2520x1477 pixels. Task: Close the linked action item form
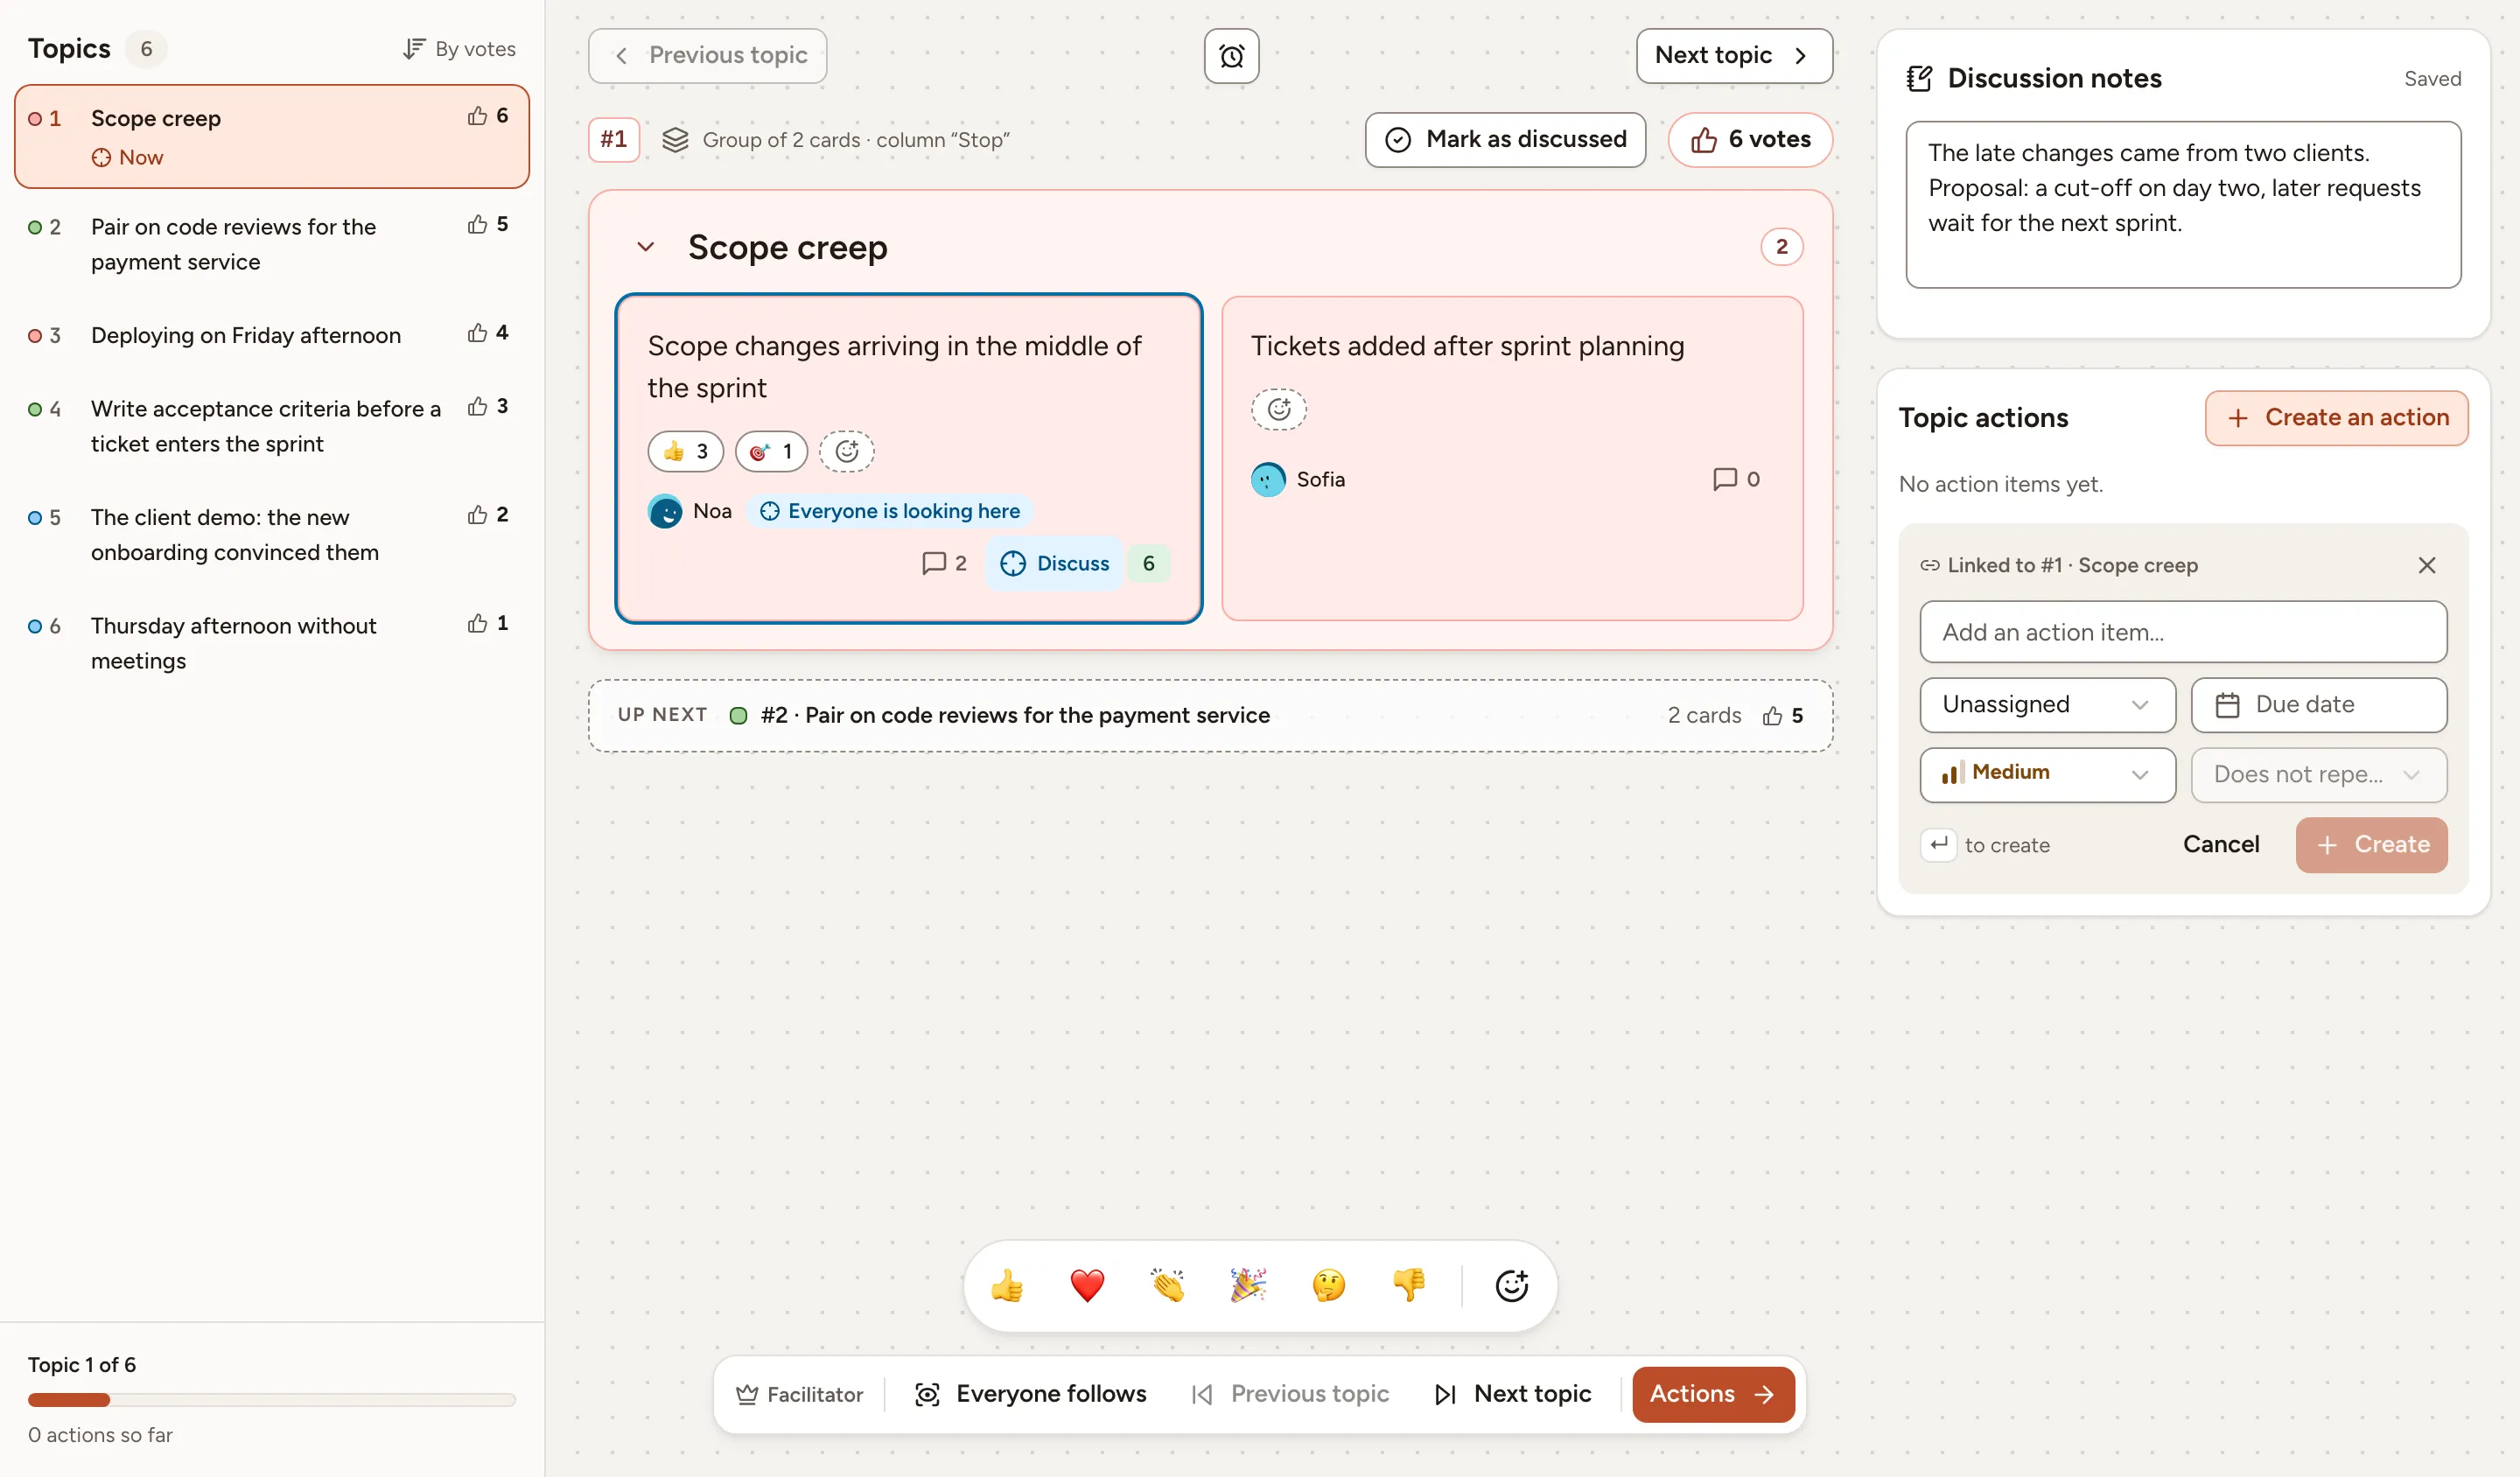pos(2426,565)
